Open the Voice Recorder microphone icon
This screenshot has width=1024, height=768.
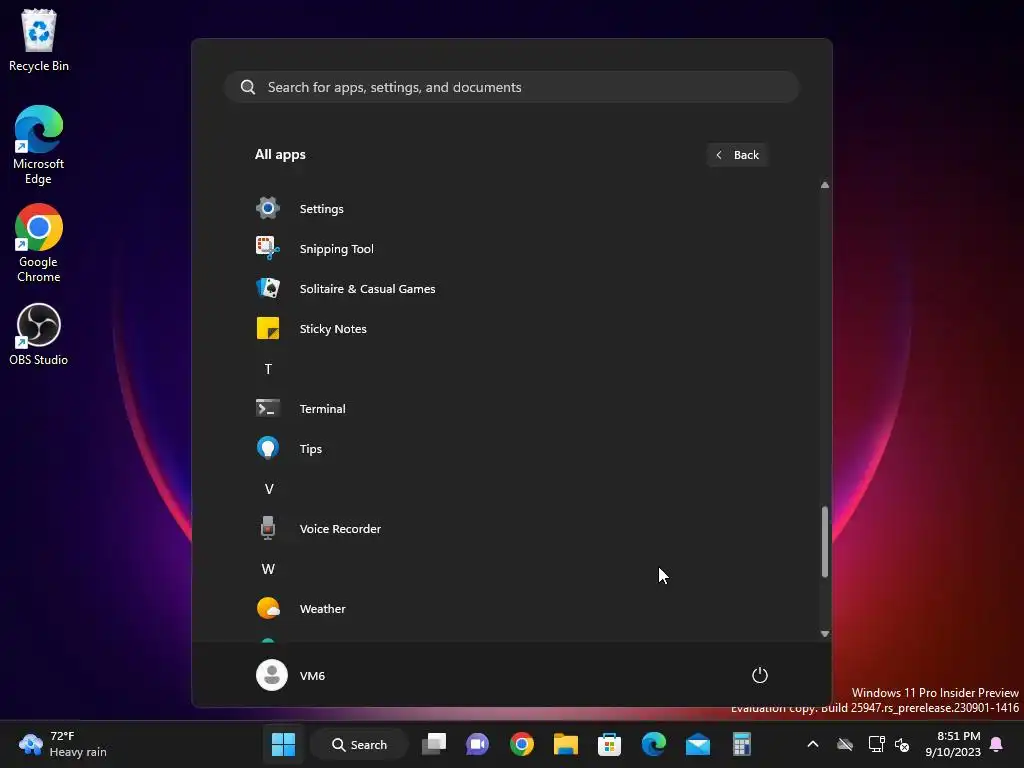click(268, 528)
